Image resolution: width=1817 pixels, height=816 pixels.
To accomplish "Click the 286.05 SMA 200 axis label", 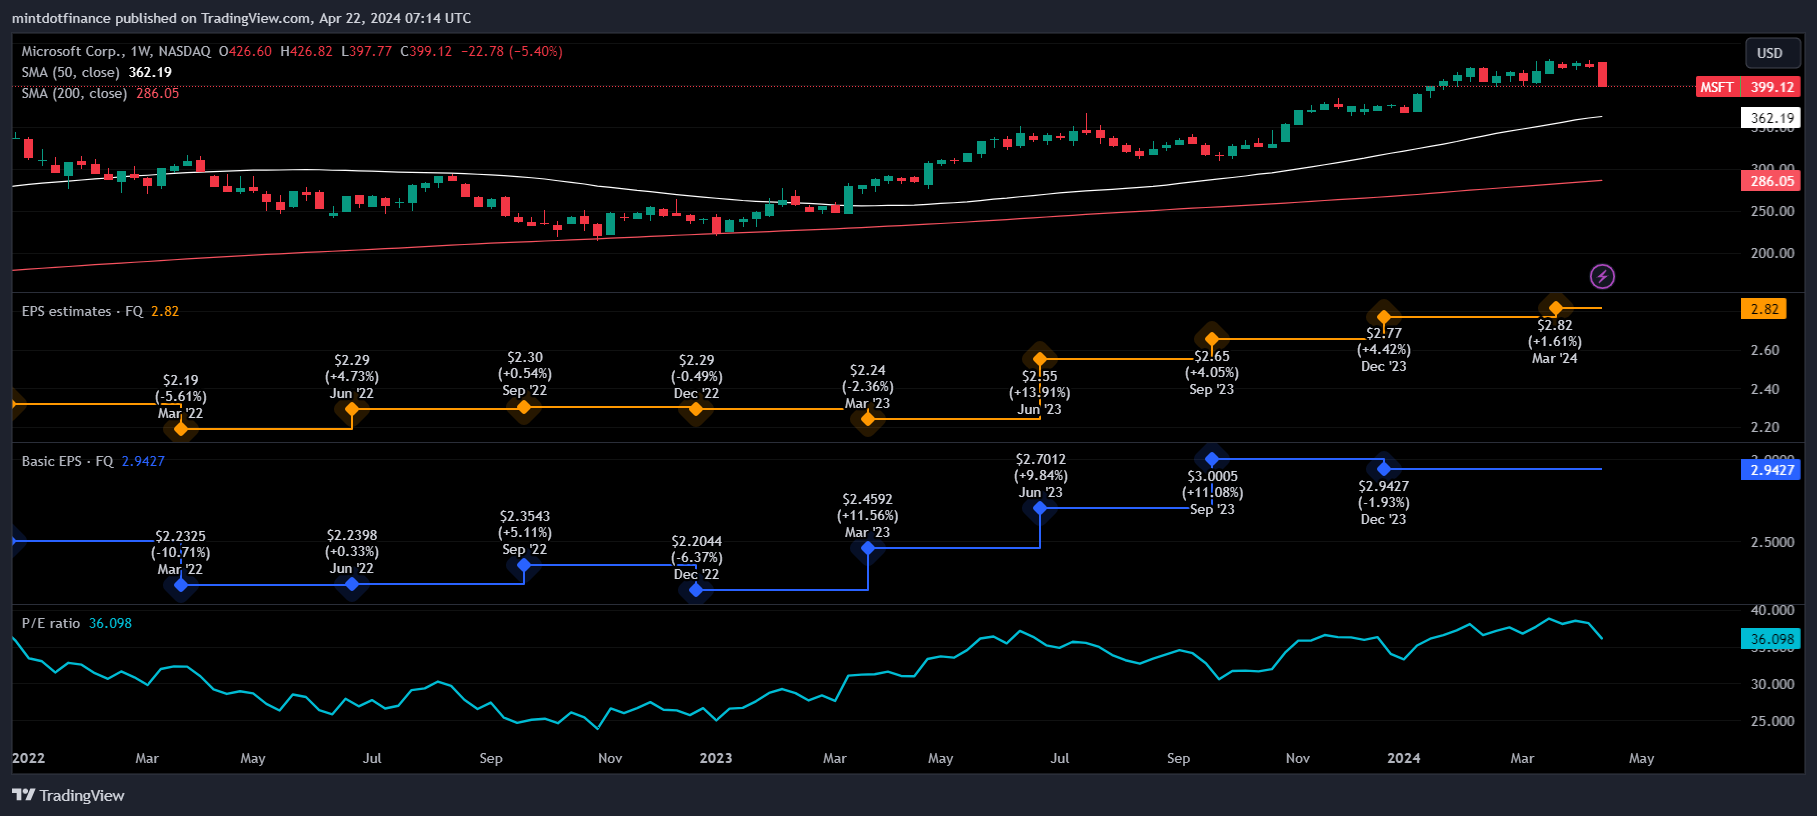I will pyautogui.click(x=1771, y=181).
